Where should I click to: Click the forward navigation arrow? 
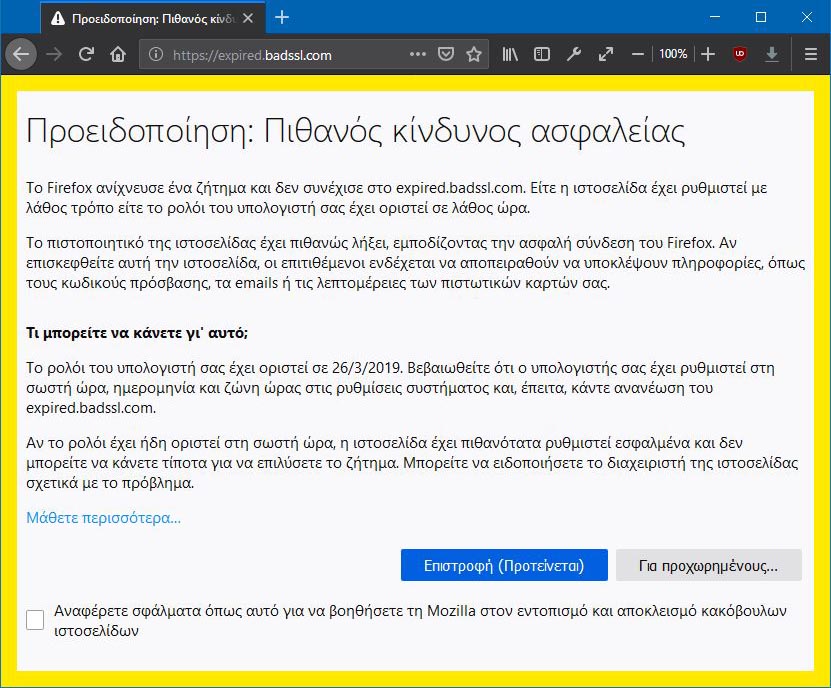click(x=54, y=54)
